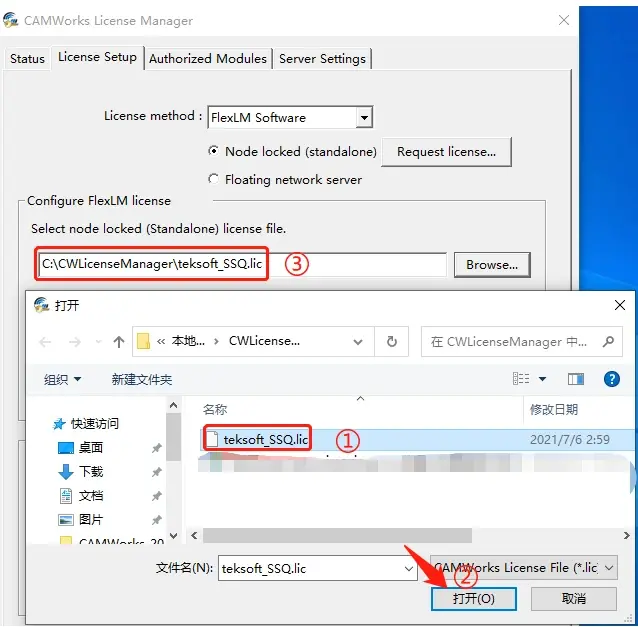Click the Request license button
Screen dimensions: 638x627
tap(446, 152)
